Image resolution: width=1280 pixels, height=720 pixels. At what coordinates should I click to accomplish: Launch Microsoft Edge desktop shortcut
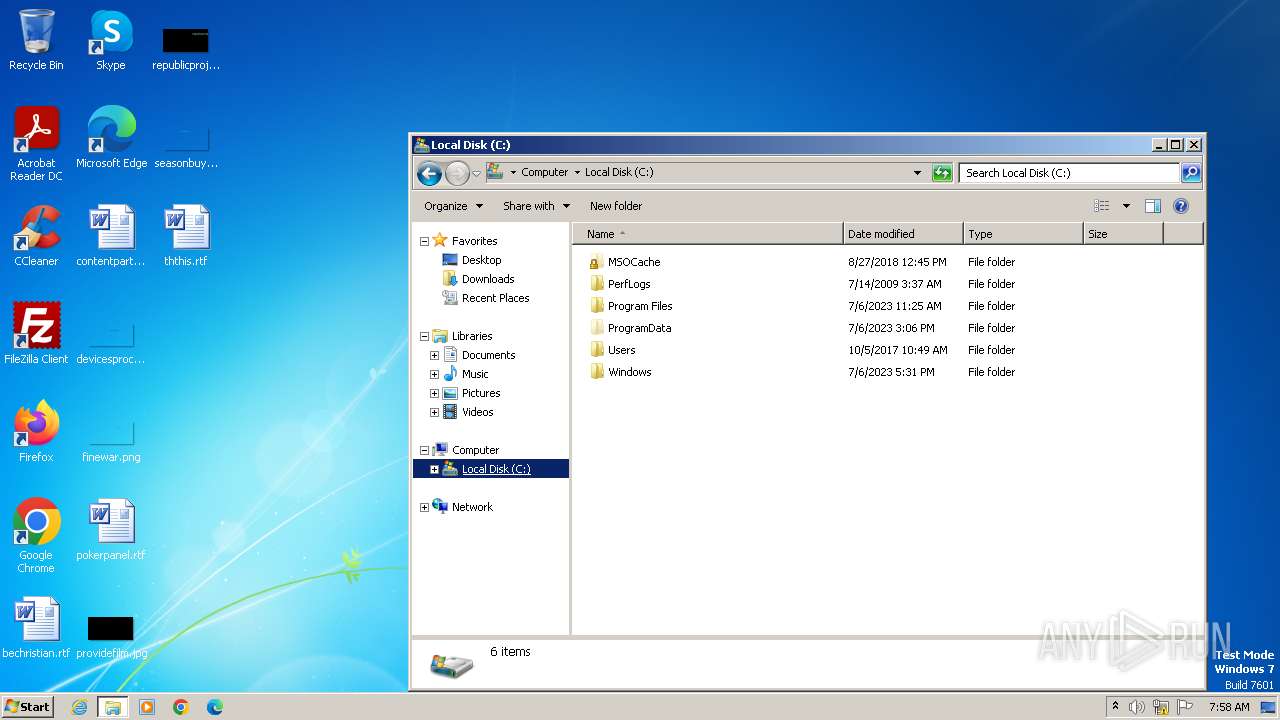111,138
